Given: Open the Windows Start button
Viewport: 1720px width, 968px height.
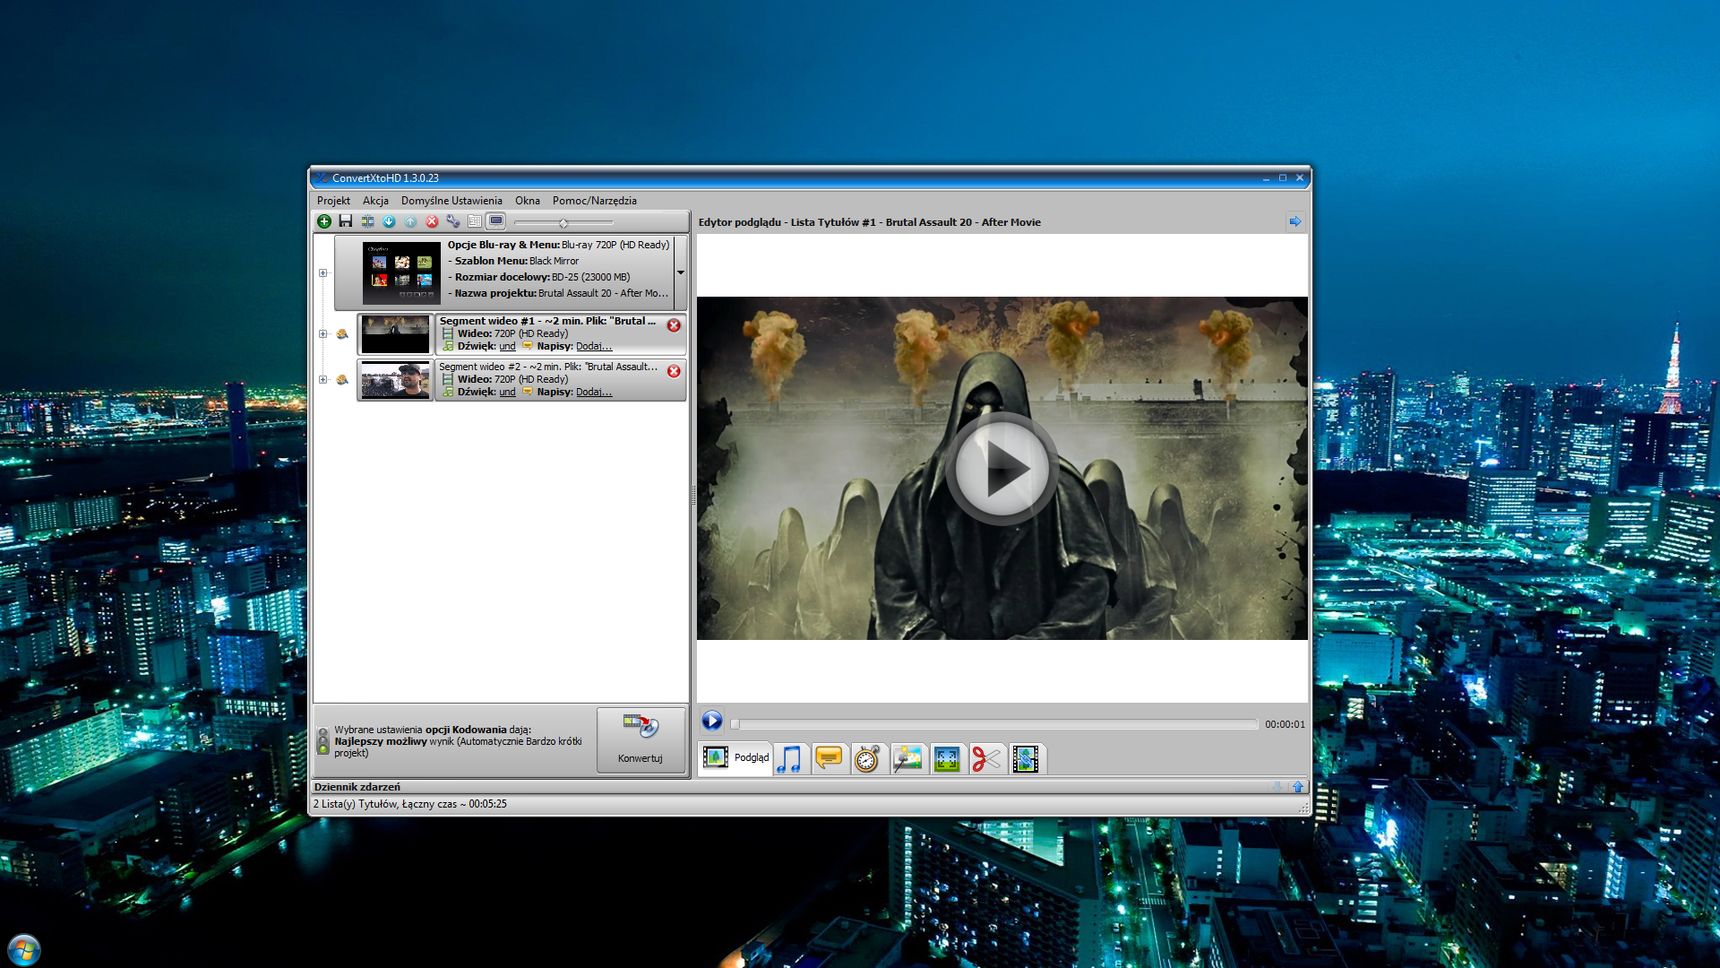Looking at the screenshot, I should click(23, 949).
